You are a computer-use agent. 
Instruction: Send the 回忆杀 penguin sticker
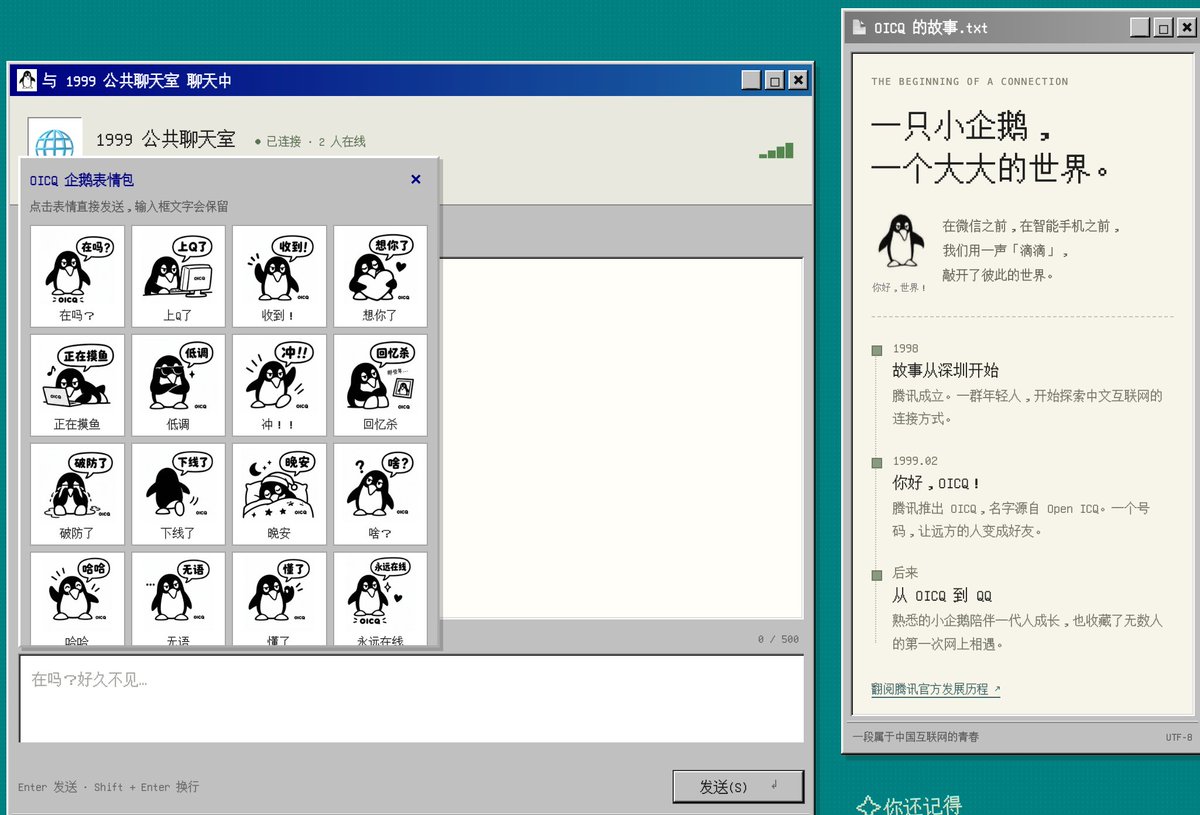coord(380,385)
